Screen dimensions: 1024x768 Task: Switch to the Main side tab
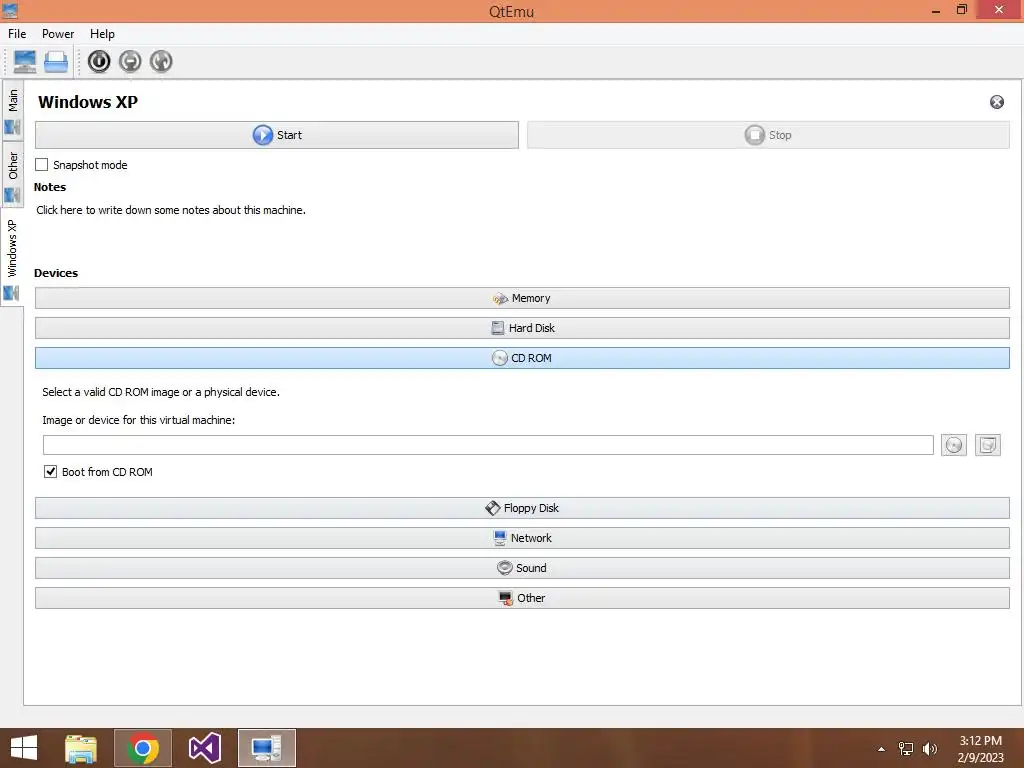pos(12,111)
